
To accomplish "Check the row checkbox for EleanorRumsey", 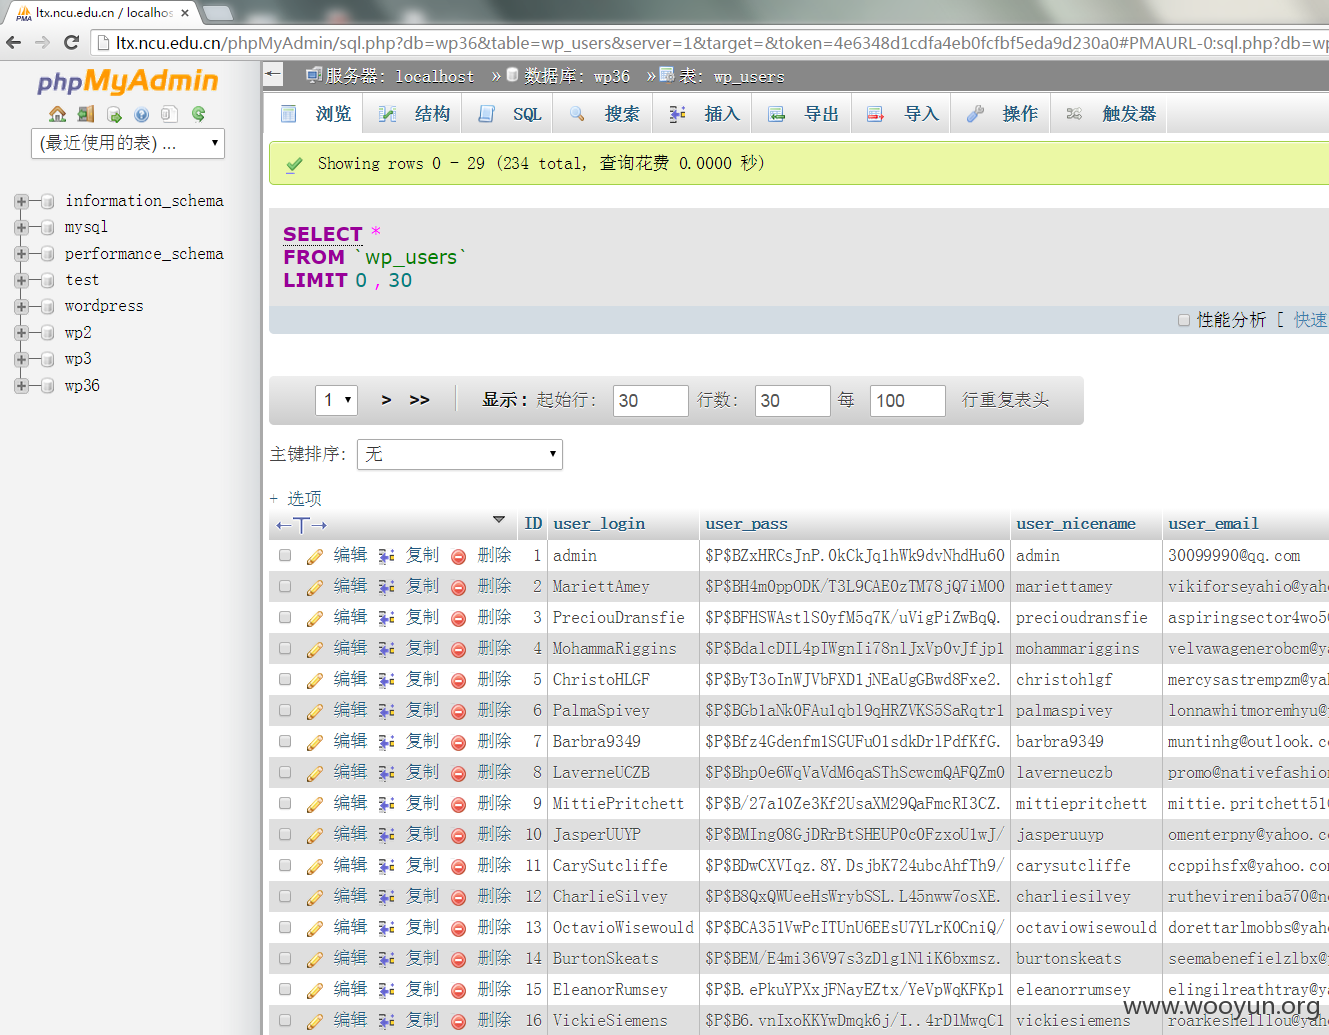I will (x=285, y=989).
